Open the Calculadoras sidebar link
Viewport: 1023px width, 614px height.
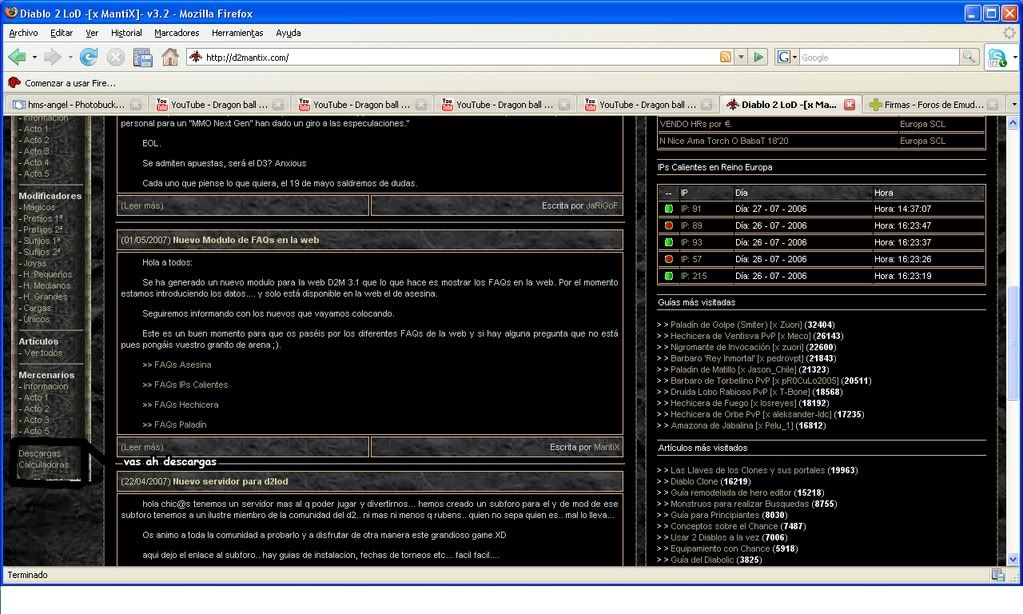pos(44,465)
